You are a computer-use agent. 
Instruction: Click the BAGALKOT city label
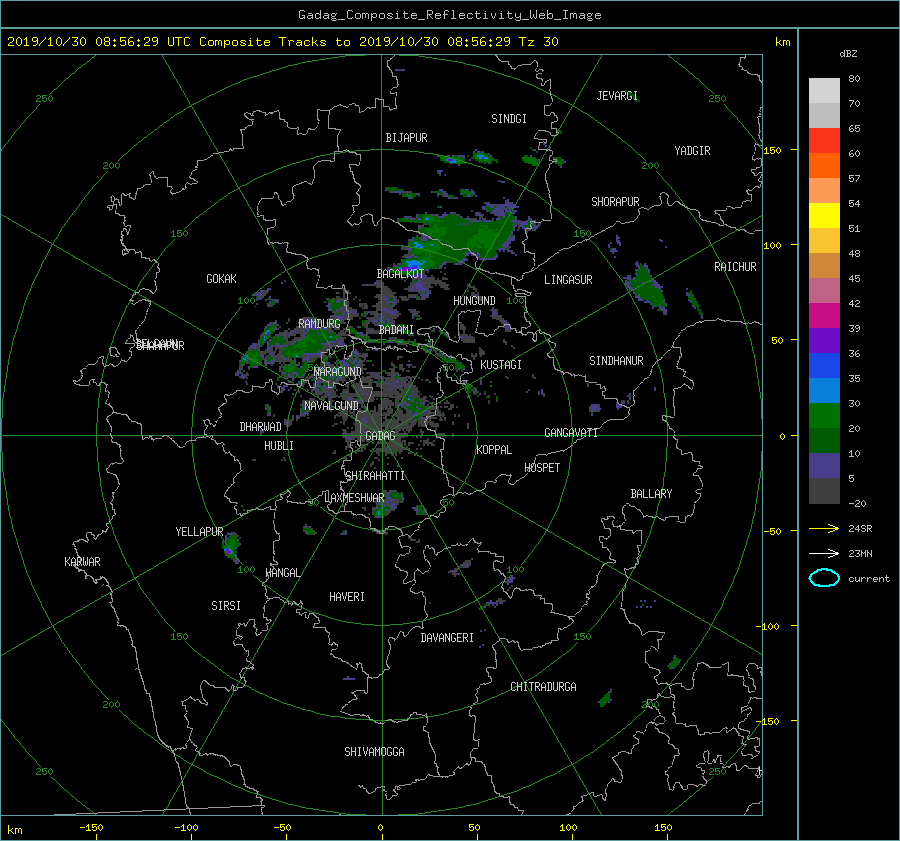click(x=400, y=274)
